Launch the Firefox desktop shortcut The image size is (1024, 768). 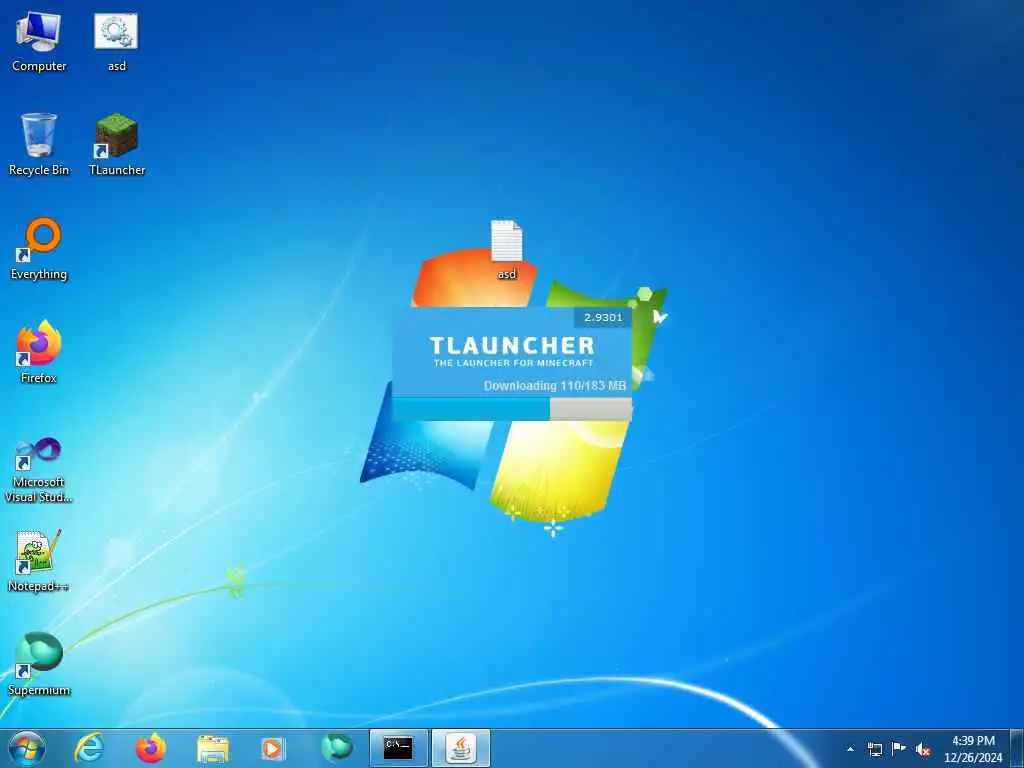click(39, 353)
